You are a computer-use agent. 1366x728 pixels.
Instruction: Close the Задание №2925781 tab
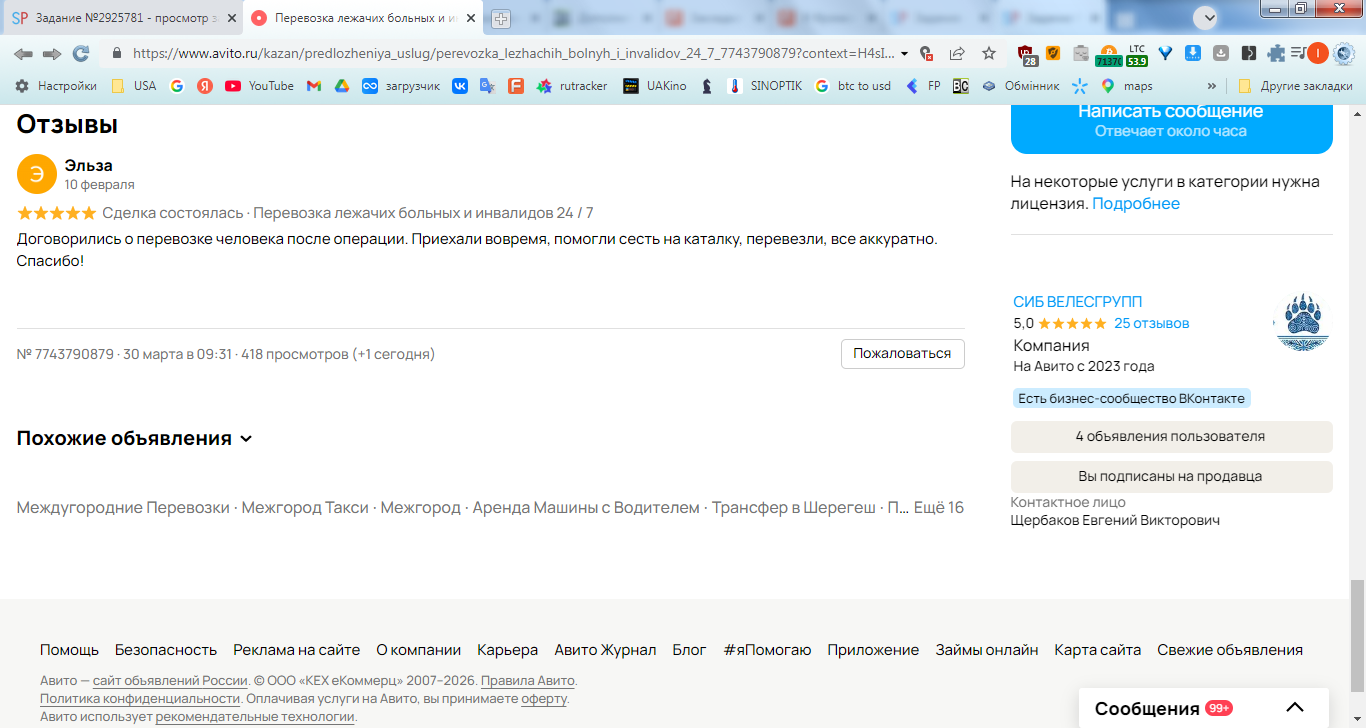[231, 18]
